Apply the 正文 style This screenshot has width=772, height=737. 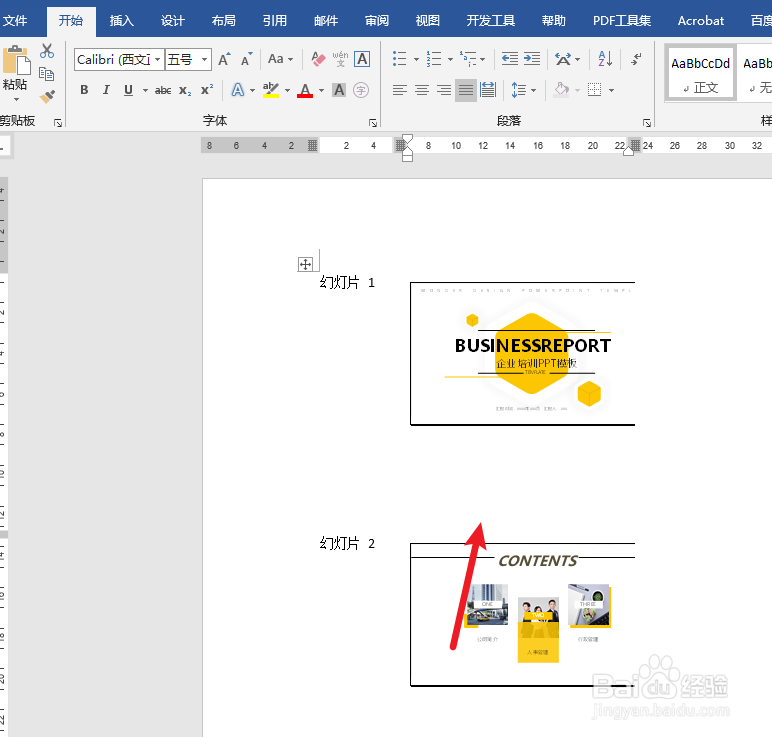point(701,74)
